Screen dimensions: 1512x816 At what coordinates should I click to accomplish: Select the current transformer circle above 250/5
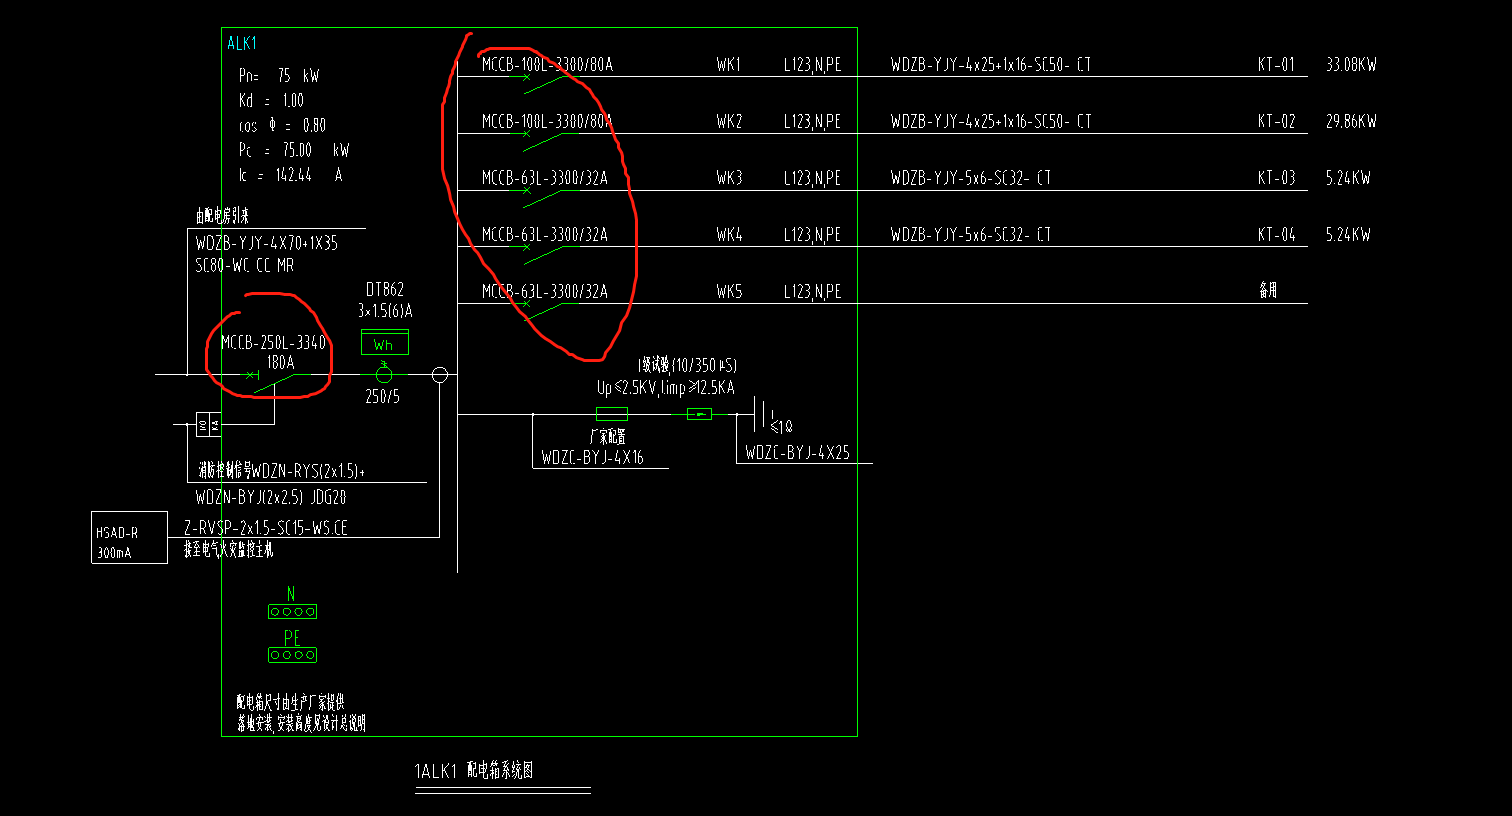pos(384,374)
